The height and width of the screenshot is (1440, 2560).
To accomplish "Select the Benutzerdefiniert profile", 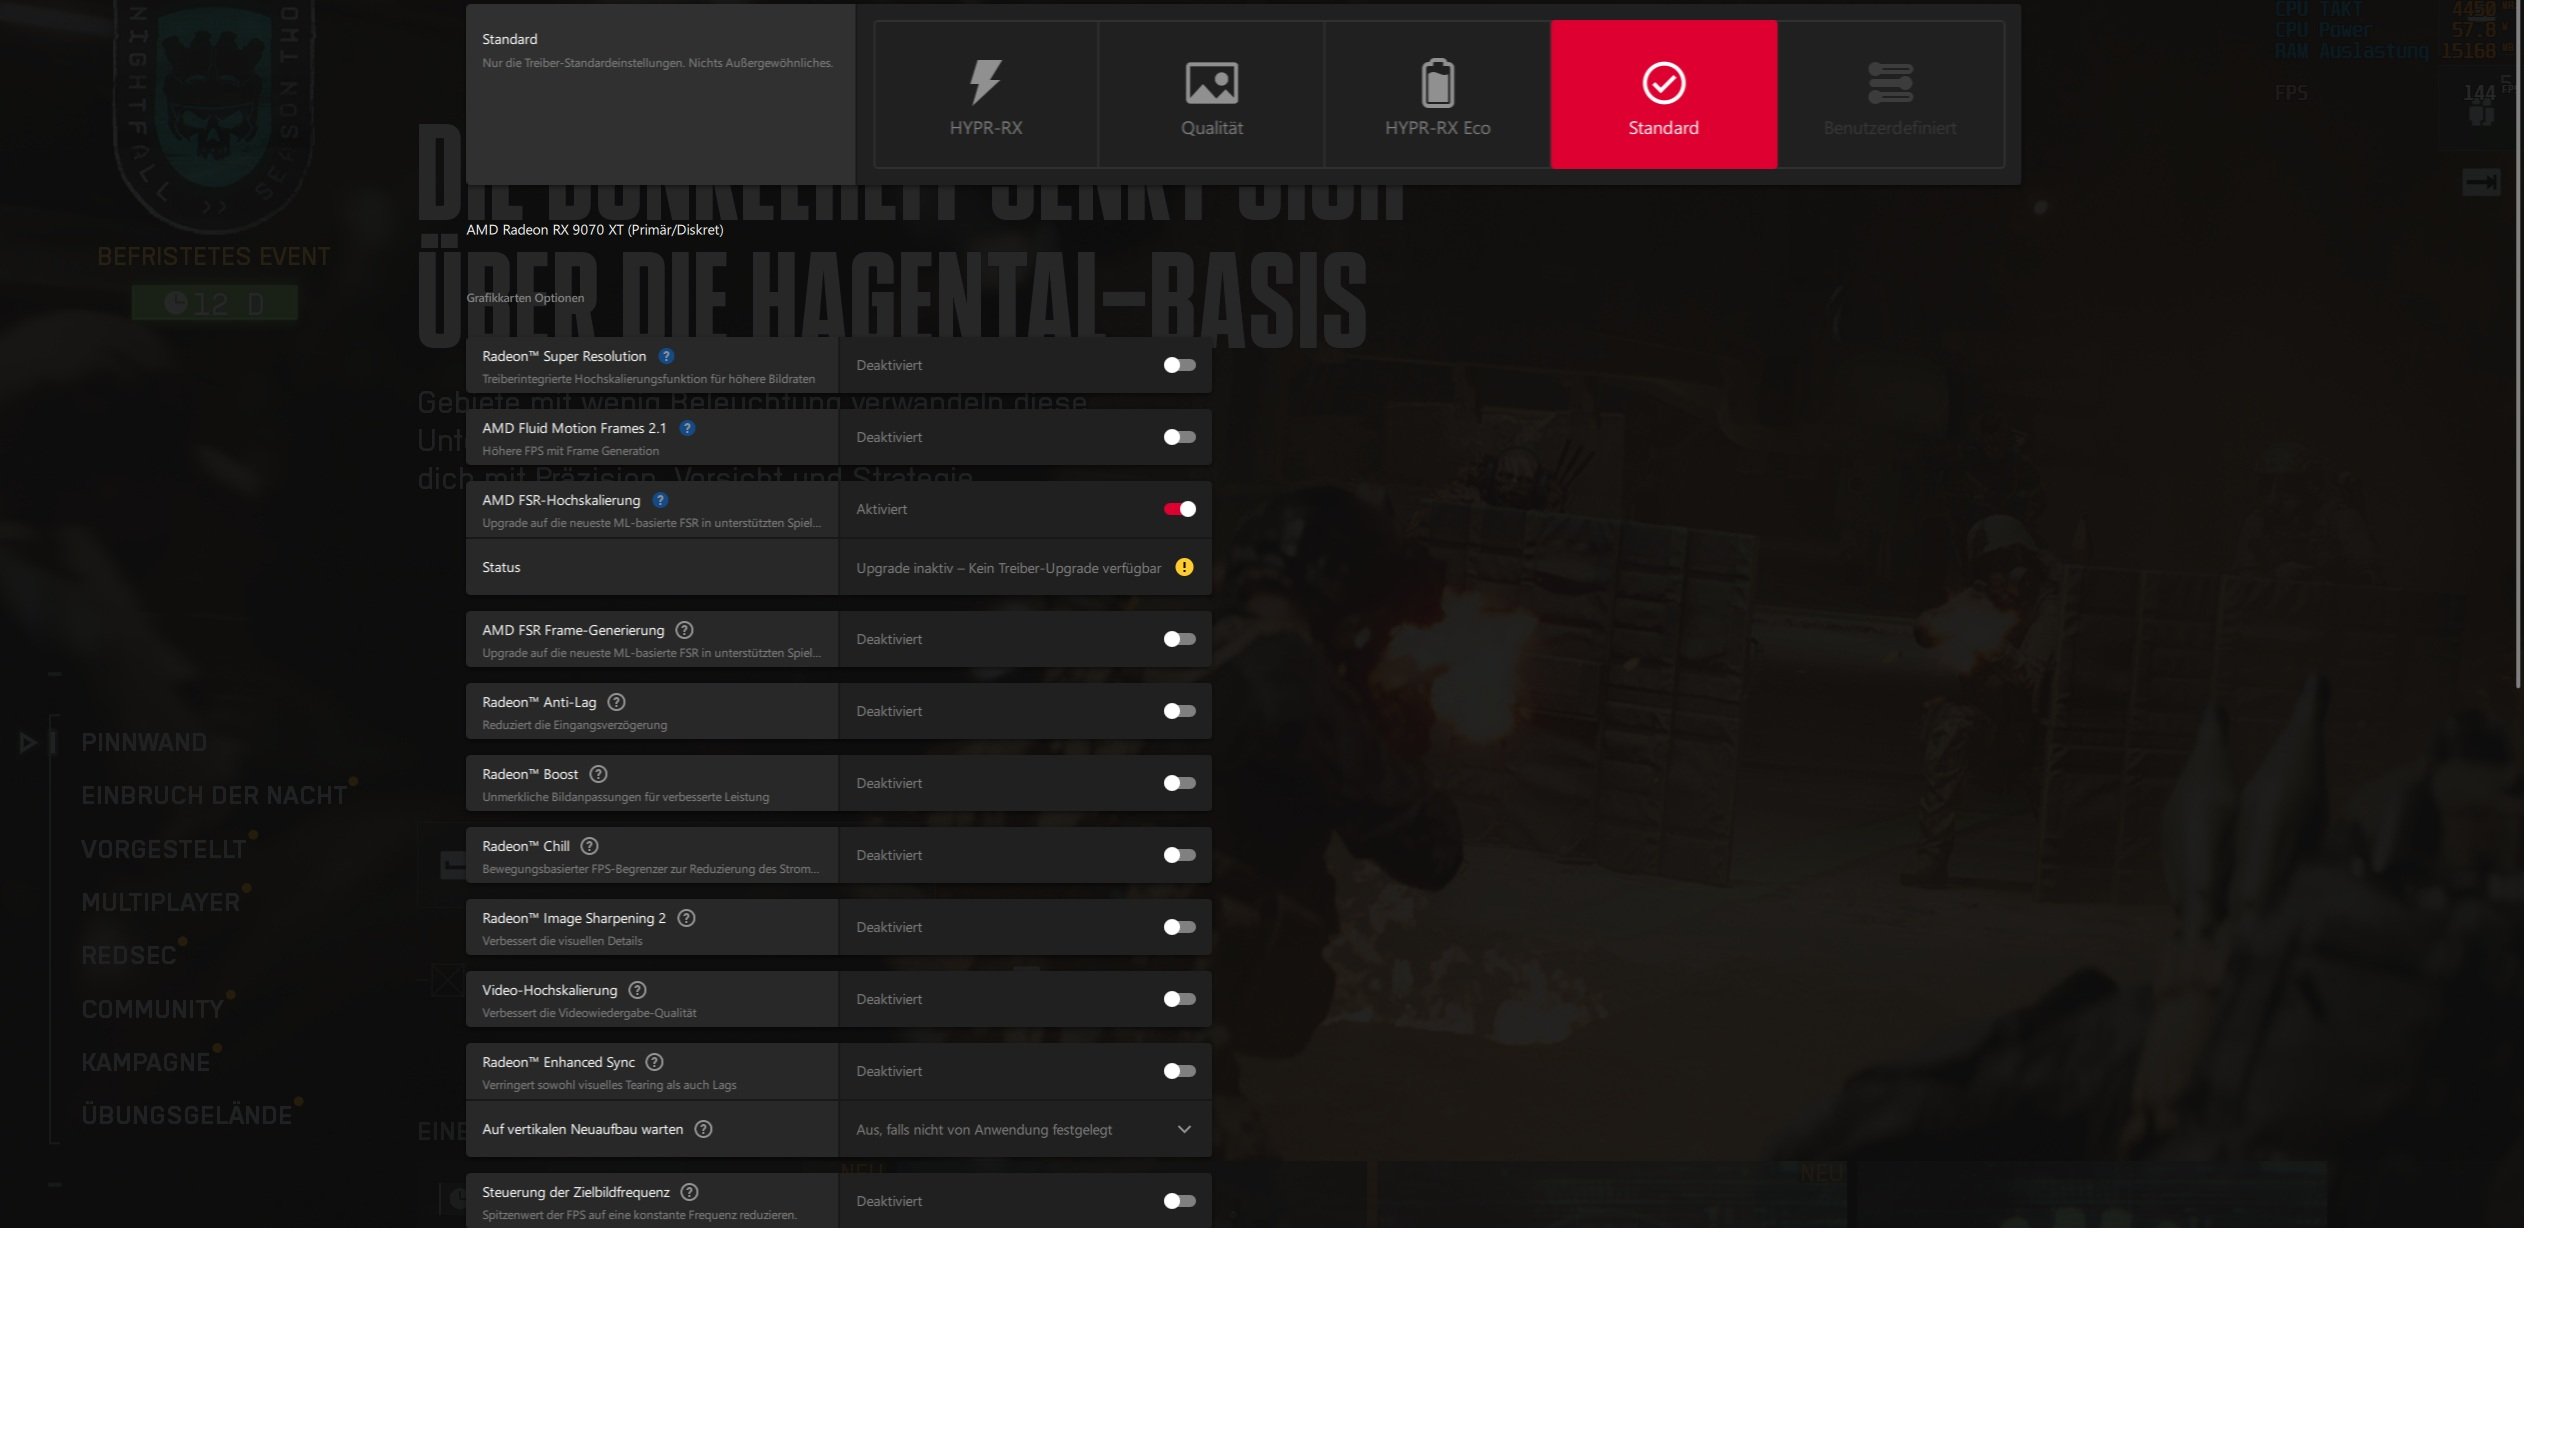I will pos(1889,95).
